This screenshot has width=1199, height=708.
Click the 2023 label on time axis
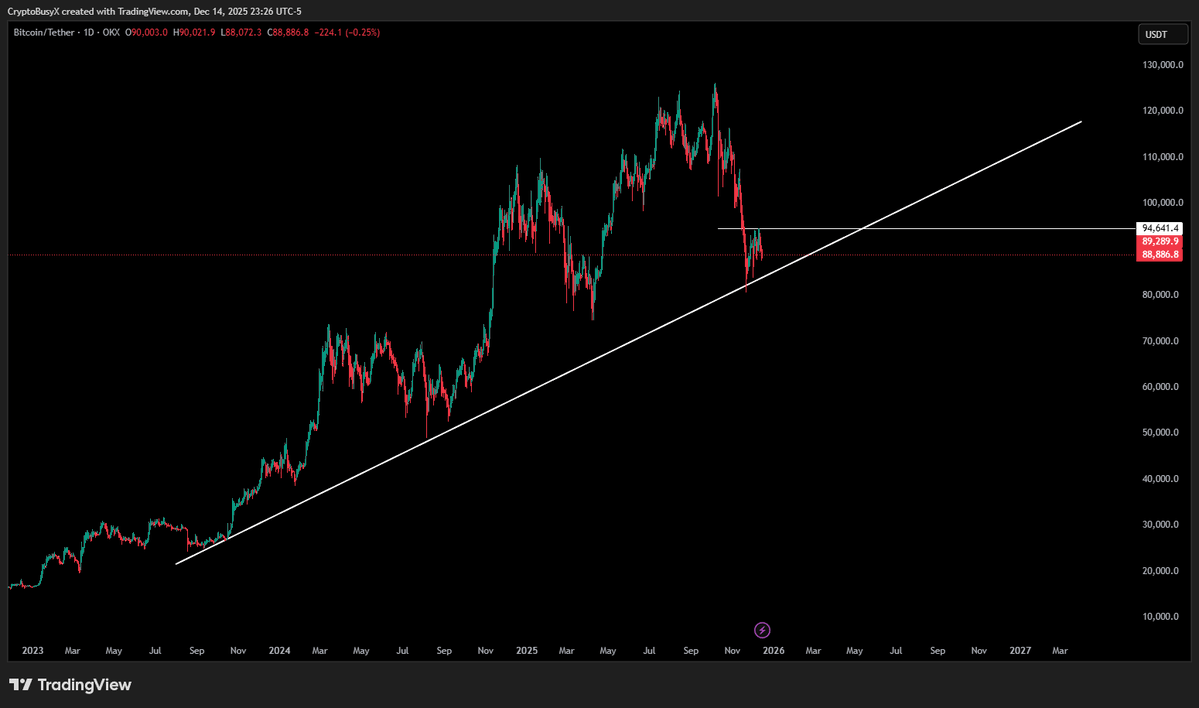[33, 651]
